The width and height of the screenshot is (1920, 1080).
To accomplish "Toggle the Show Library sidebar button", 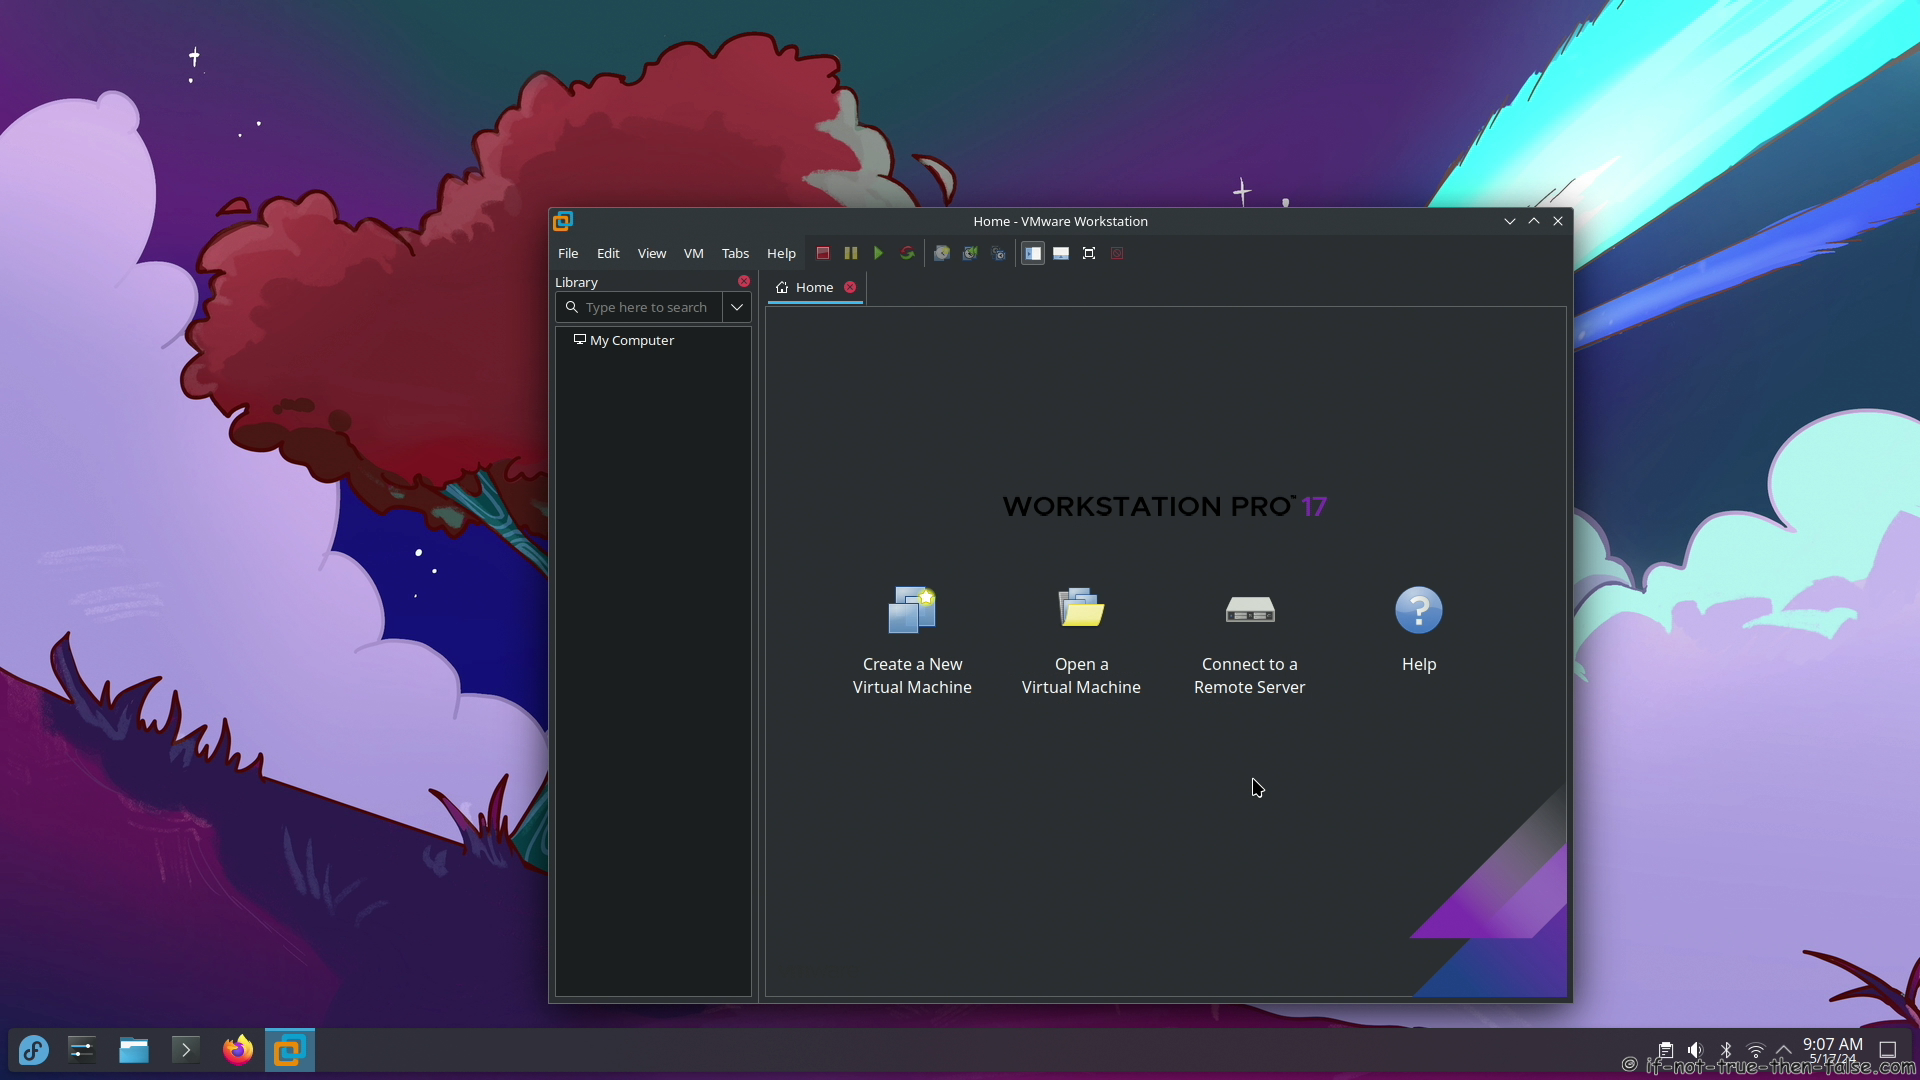I will (x=1033, y=253).
